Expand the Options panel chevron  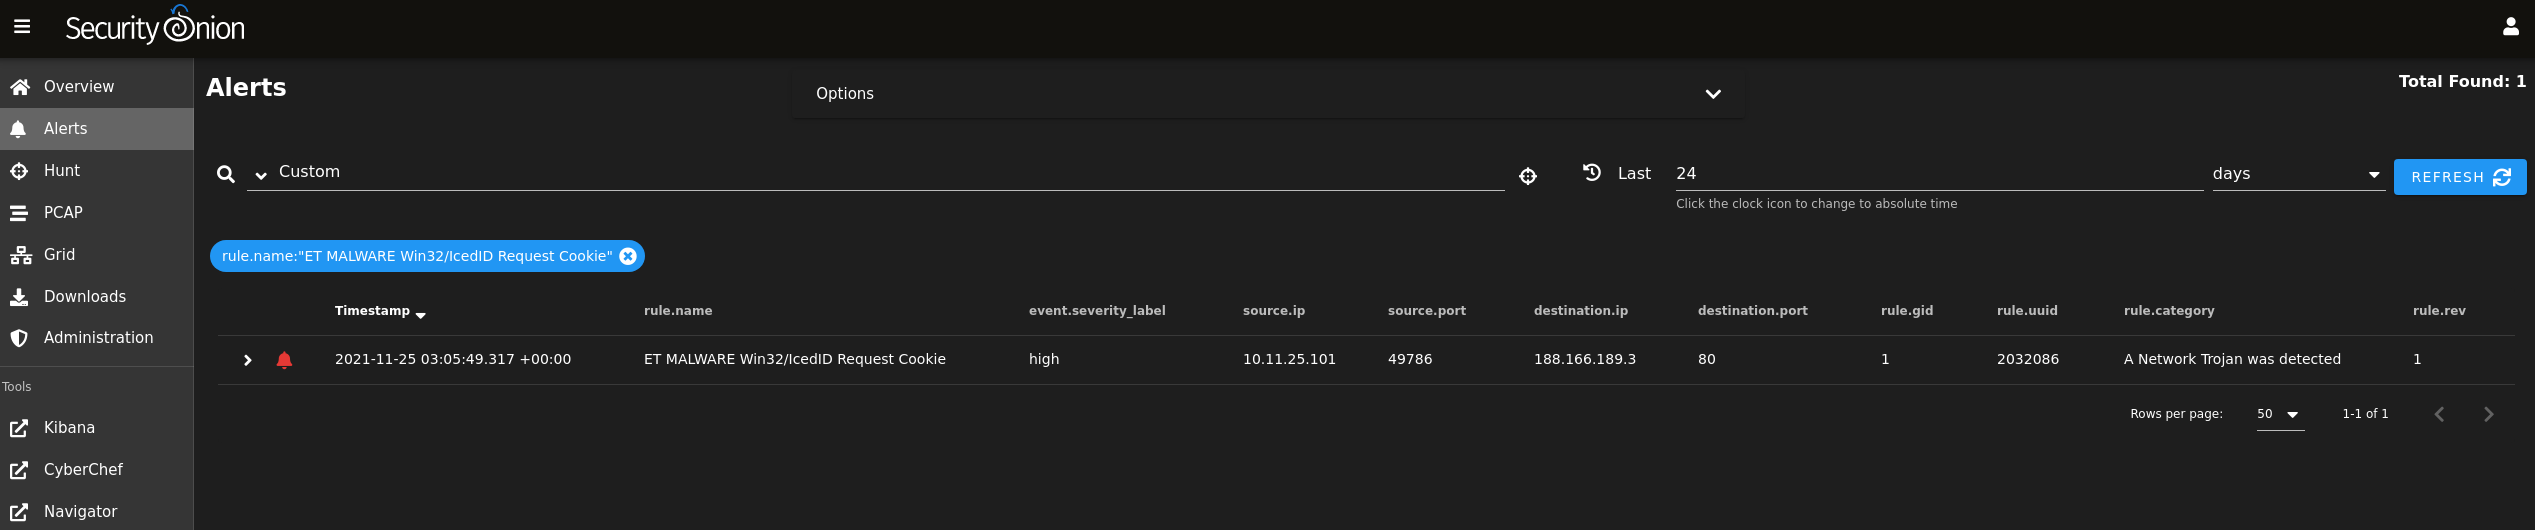click(x=1712, y=94)
